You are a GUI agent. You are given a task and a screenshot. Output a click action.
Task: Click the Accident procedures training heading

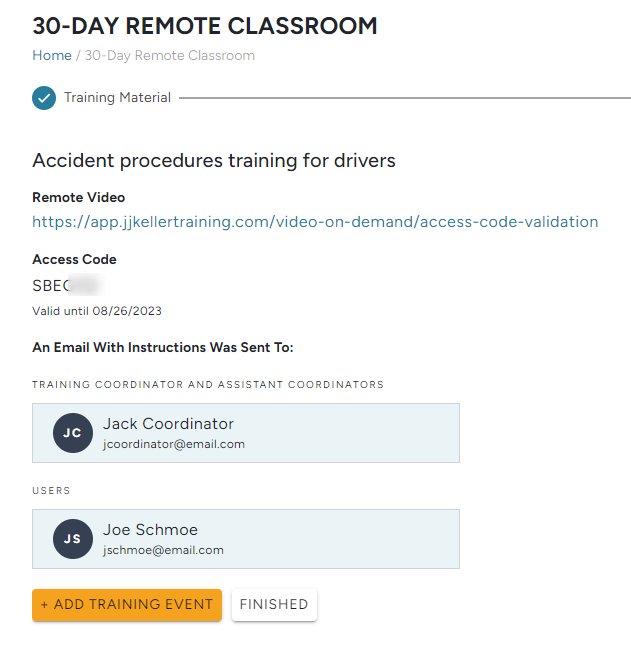tap(214, 161)
